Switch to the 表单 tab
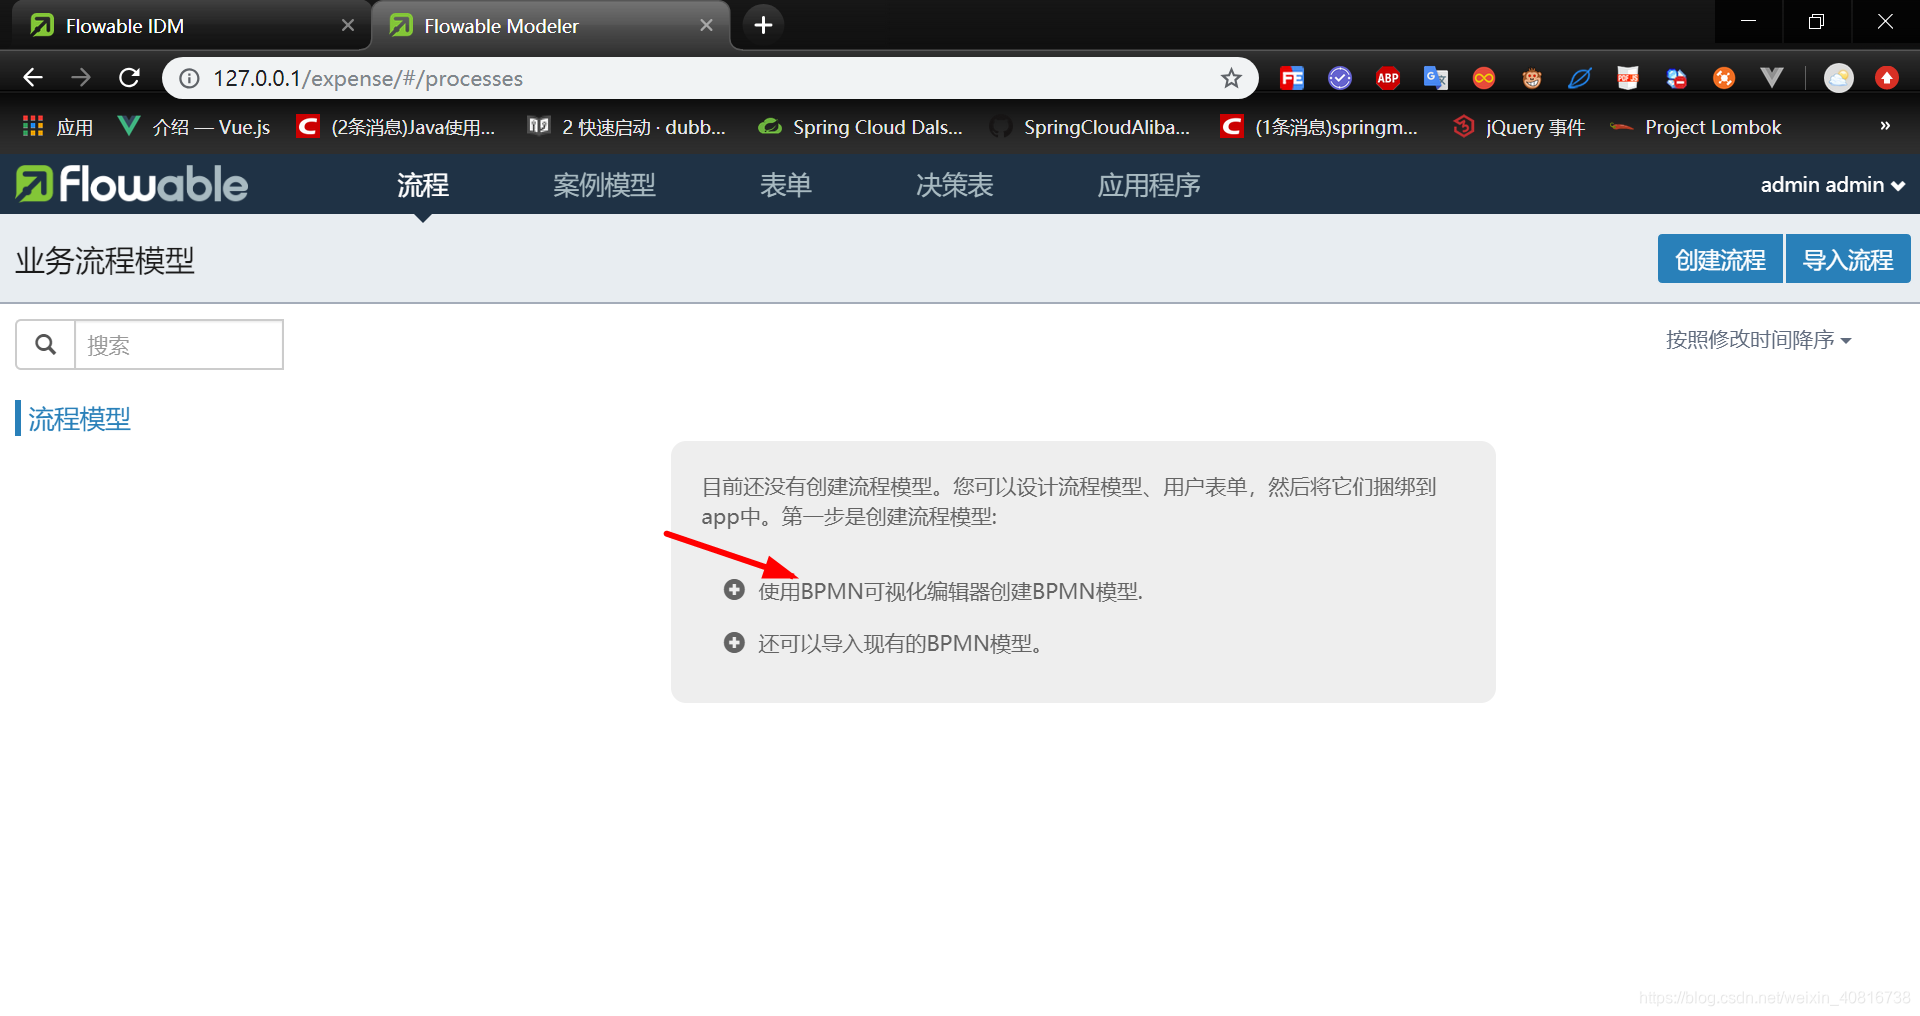Image resolution: width=1920 pixels, height=1016 pixels. 786,184
